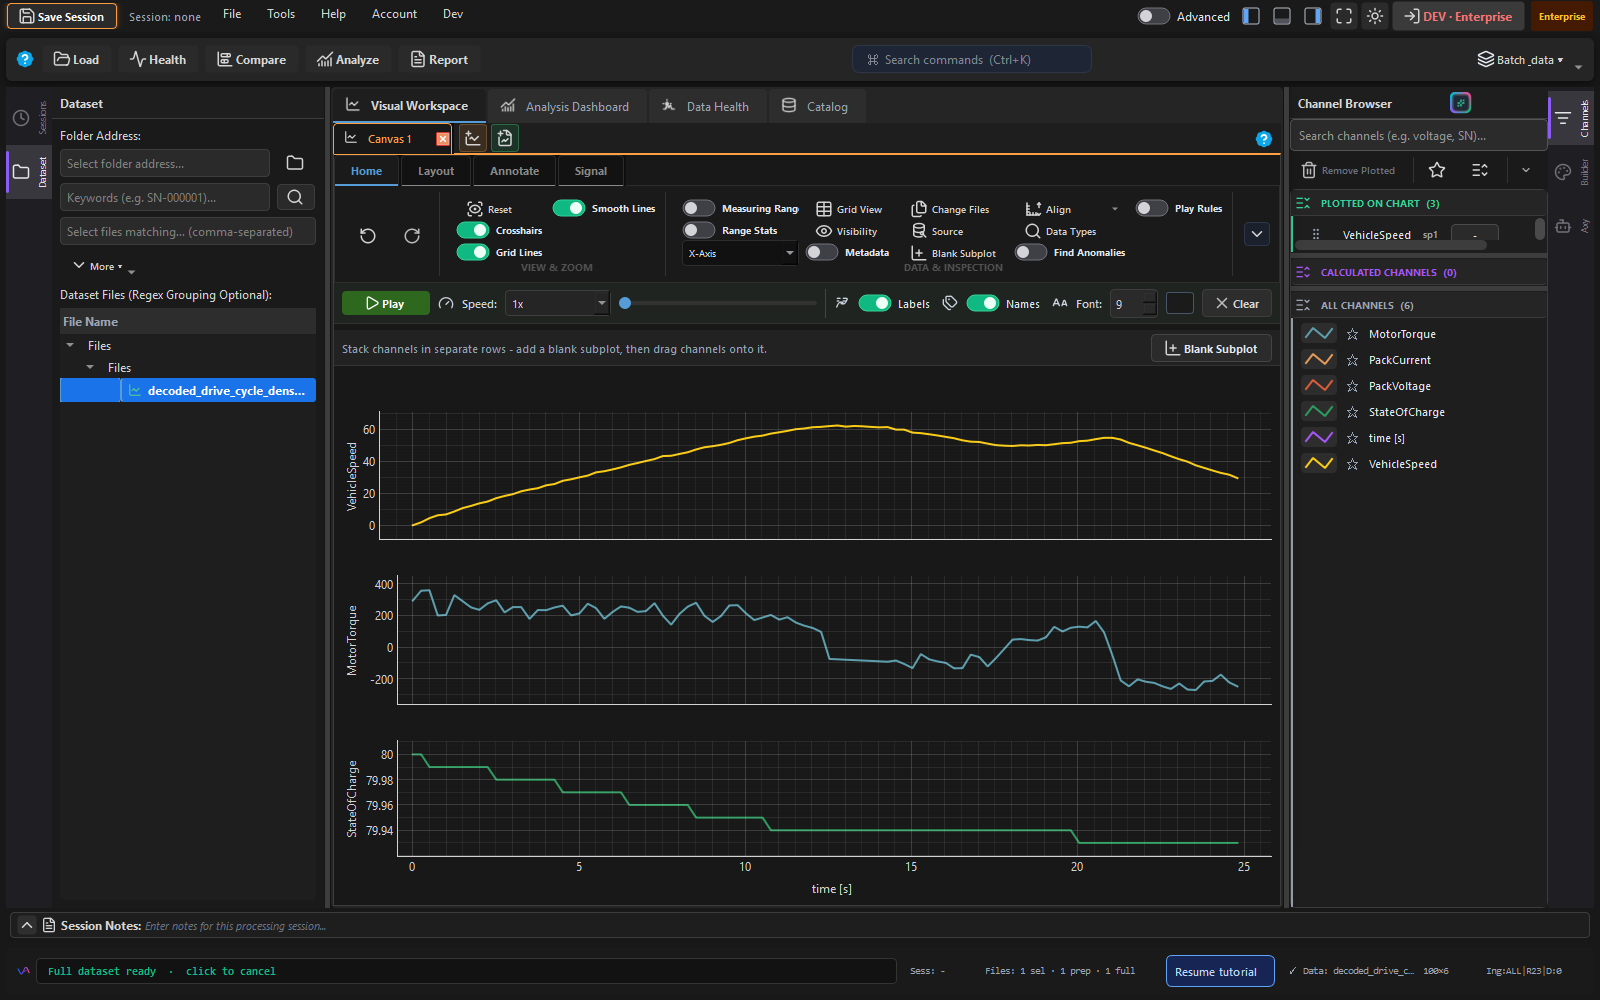Star the StateOfCharge channel
This screenshot has height=1000, width=1600.
tap(1352, 412)
